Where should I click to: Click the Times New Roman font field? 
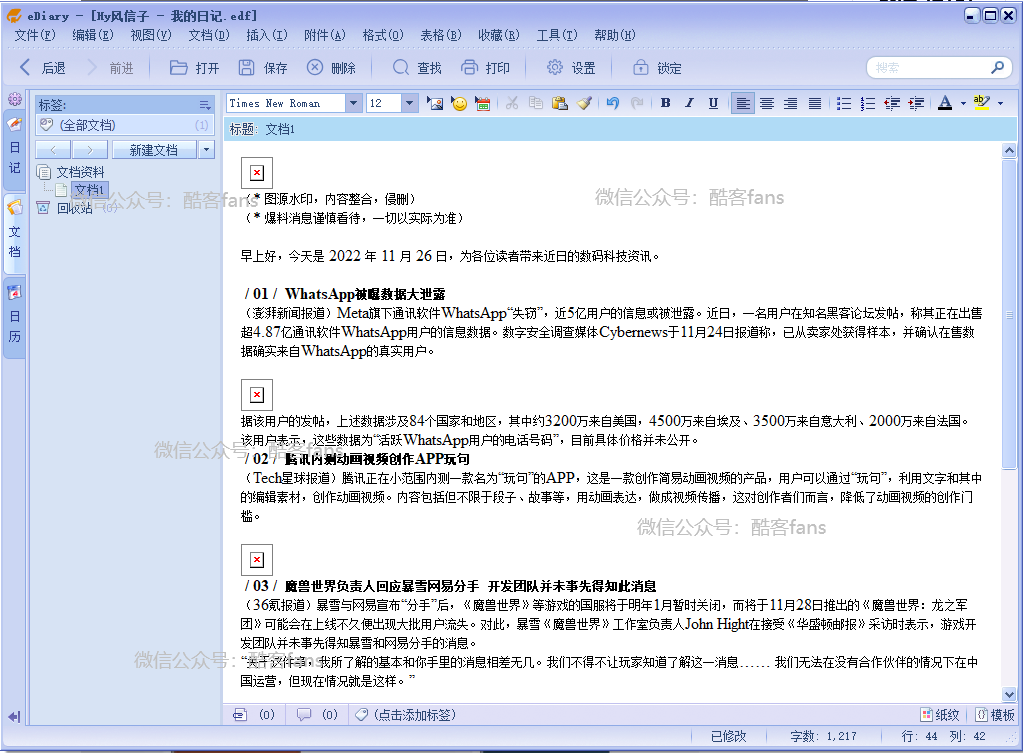[x=286, y=103]
